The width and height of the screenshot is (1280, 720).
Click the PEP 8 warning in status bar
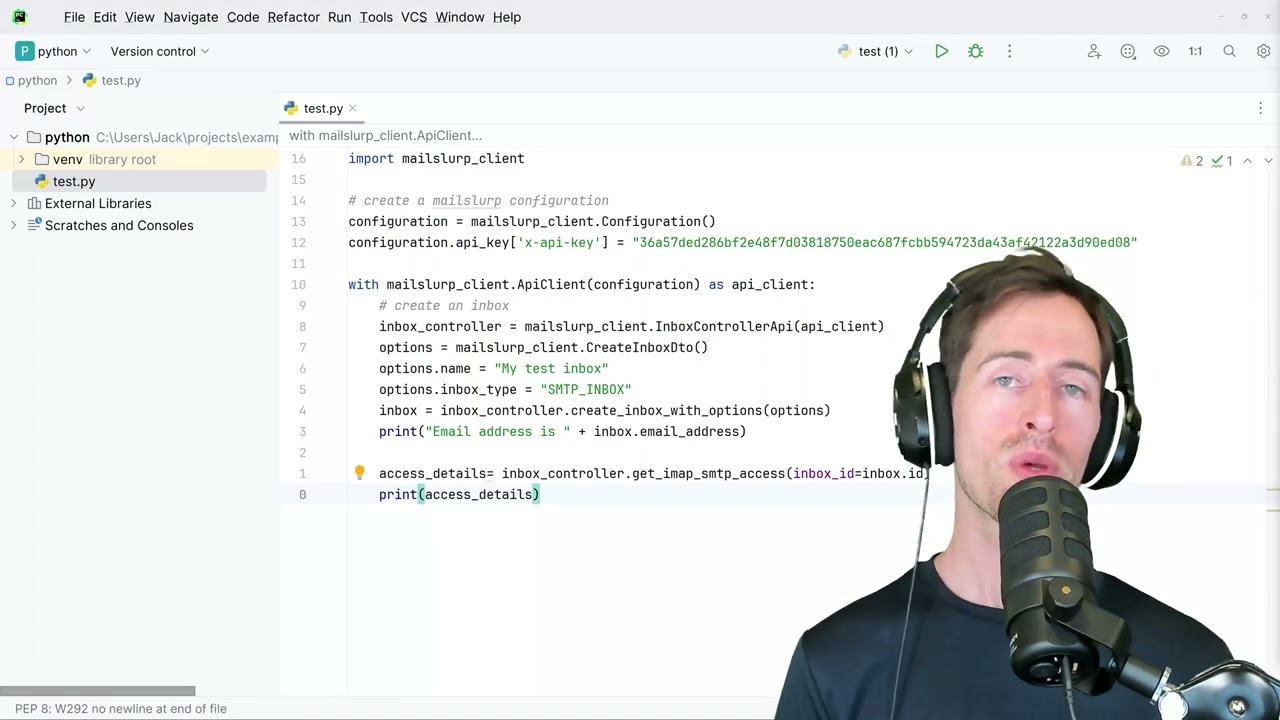coord(121,708)
